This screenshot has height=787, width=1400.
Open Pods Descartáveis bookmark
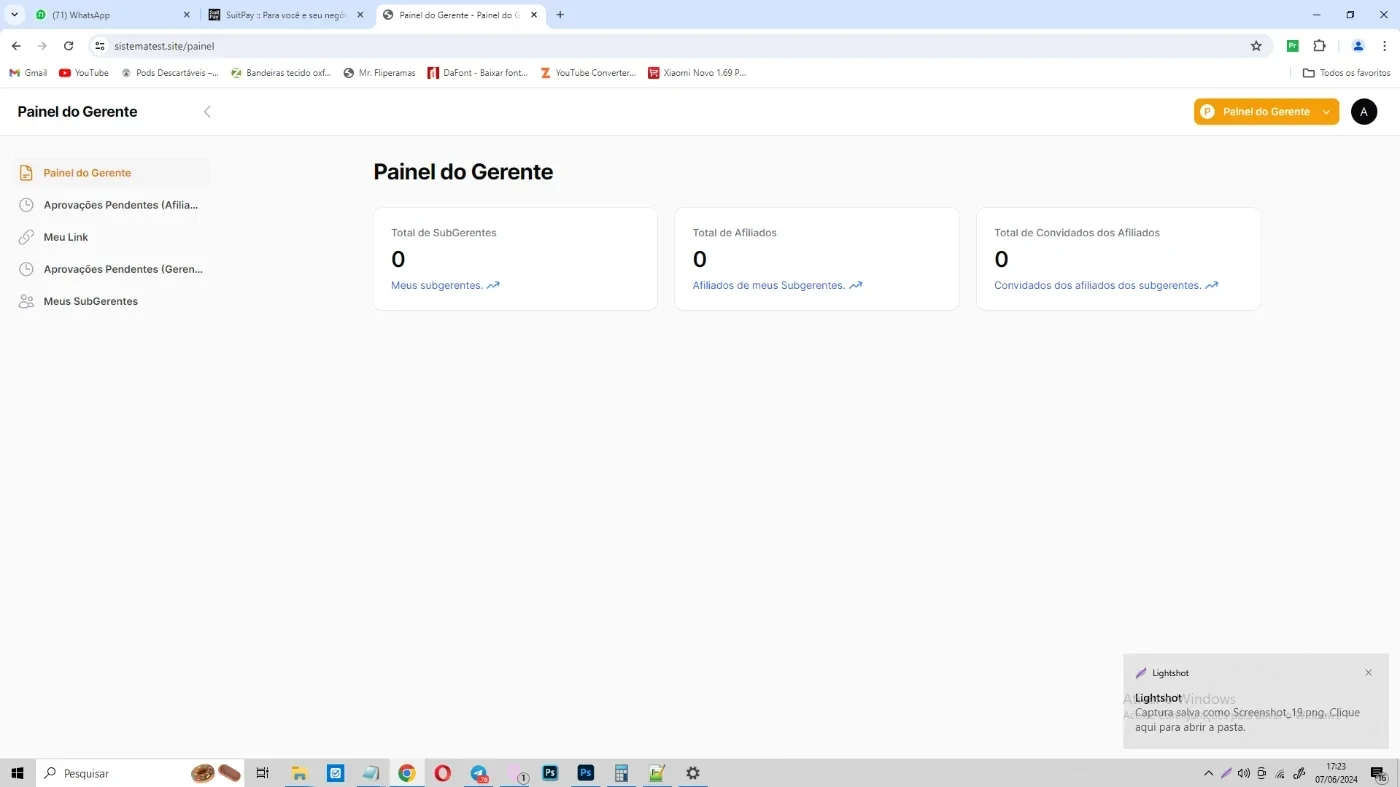pos(170,73)
